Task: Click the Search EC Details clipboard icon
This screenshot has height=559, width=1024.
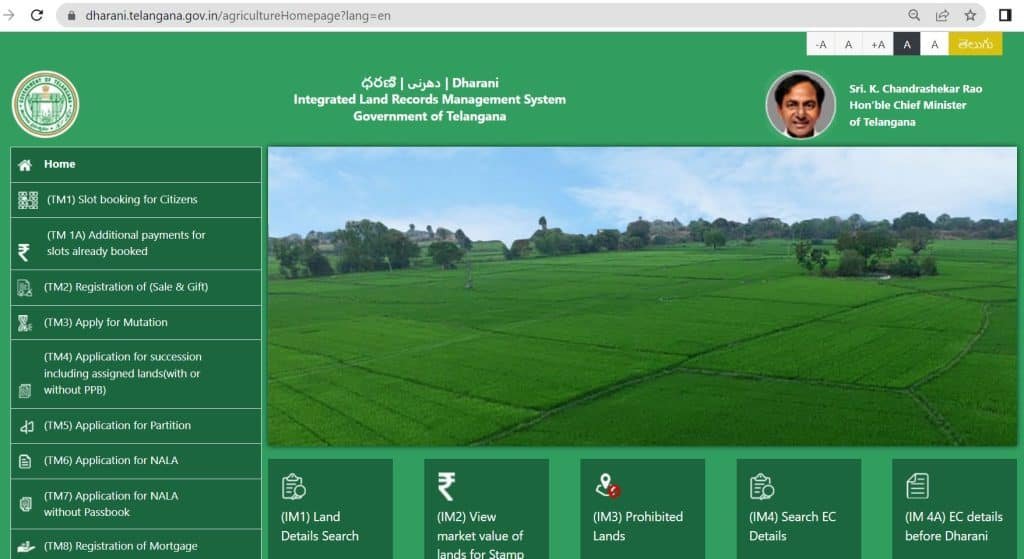Action: [x=761, y=487]
